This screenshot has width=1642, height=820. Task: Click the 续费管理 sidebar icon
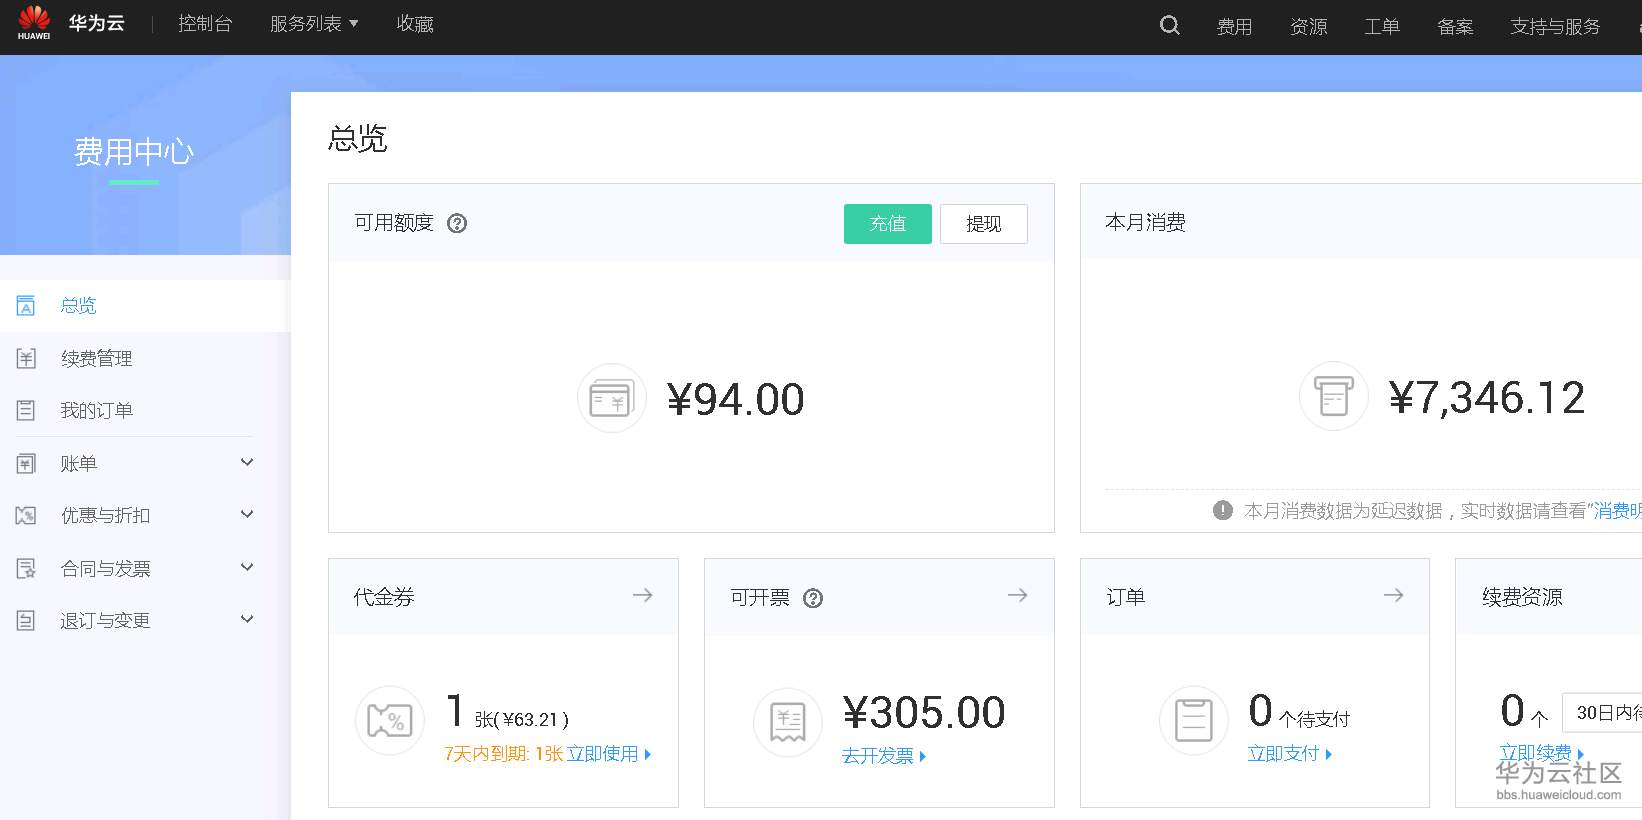[x=26, y=358]
